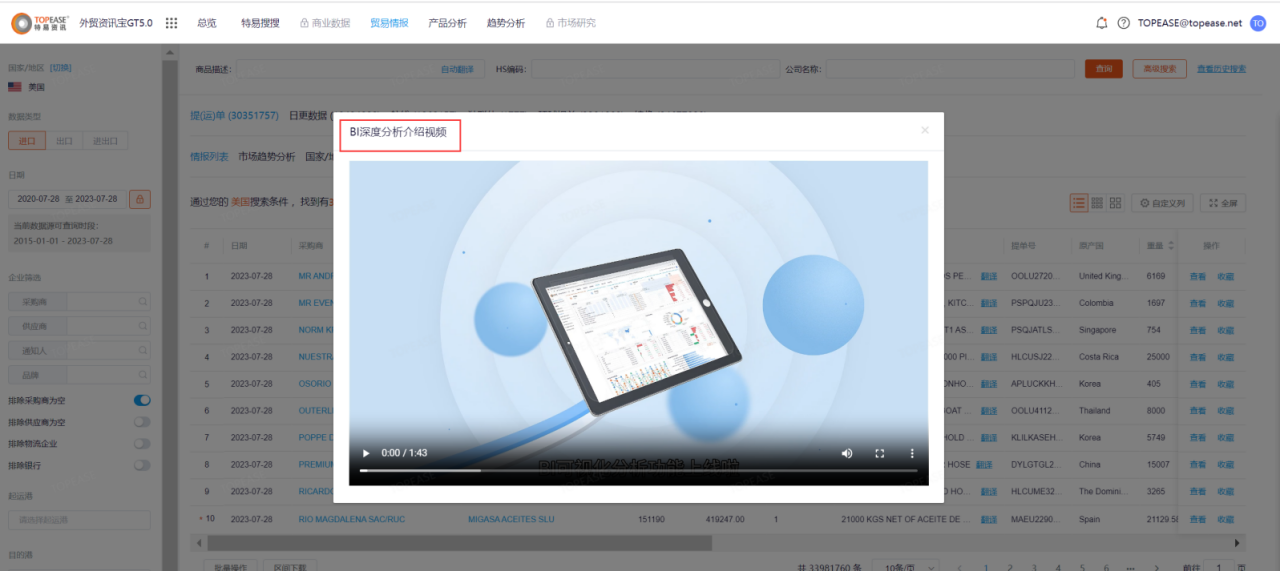The width and height of the screenshot is (1280, 571).
Task: Switch to 情报列表 tab
Action: [209, 157]
